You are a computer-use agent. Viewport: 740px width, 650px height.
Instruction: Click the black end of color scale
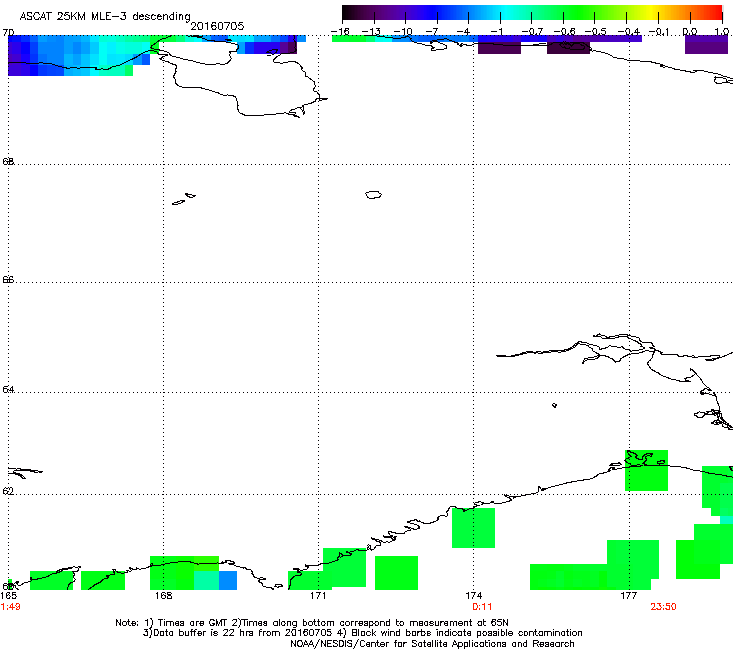click(x=348, y=13)
